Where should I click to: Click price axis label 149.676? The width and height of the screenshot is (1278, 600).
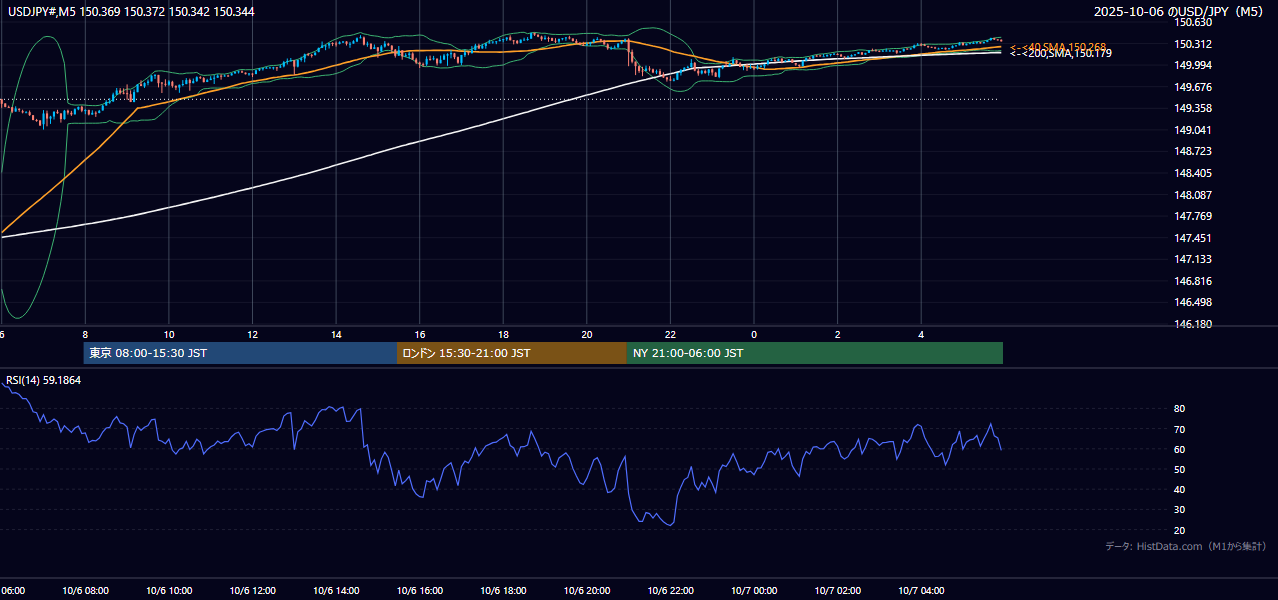1193,87
